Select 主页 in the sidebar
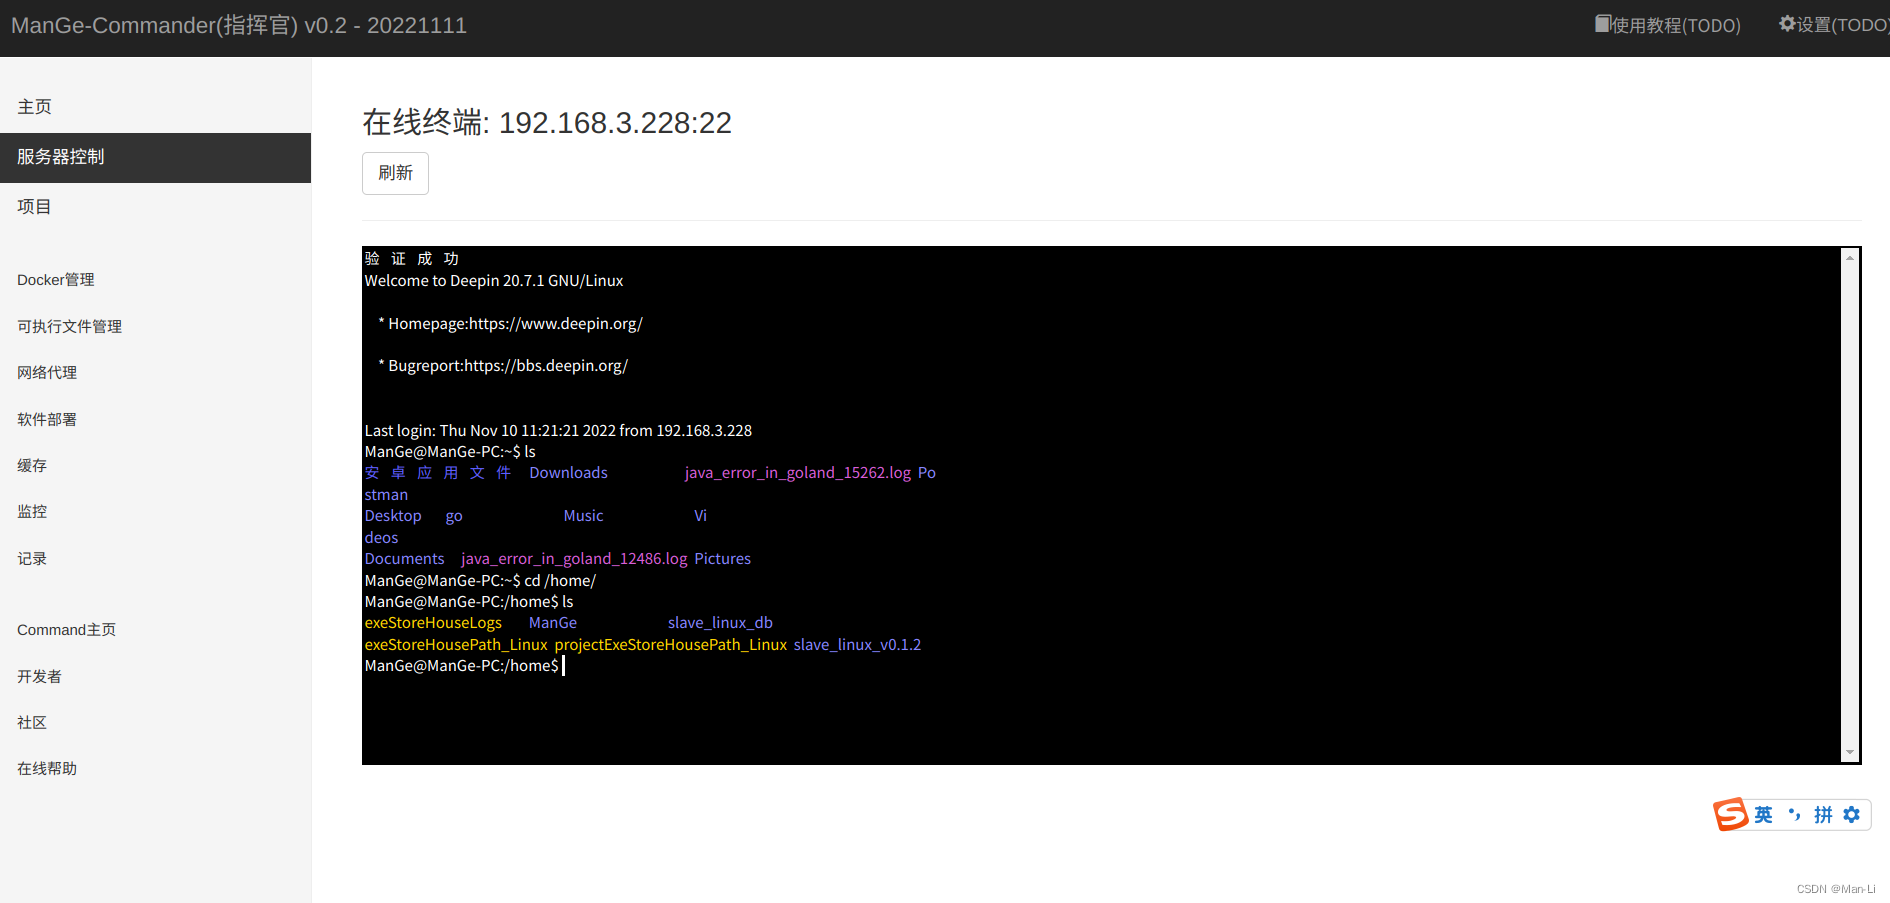This screenshot has height=903, width=1890. [x=35, y=106]
